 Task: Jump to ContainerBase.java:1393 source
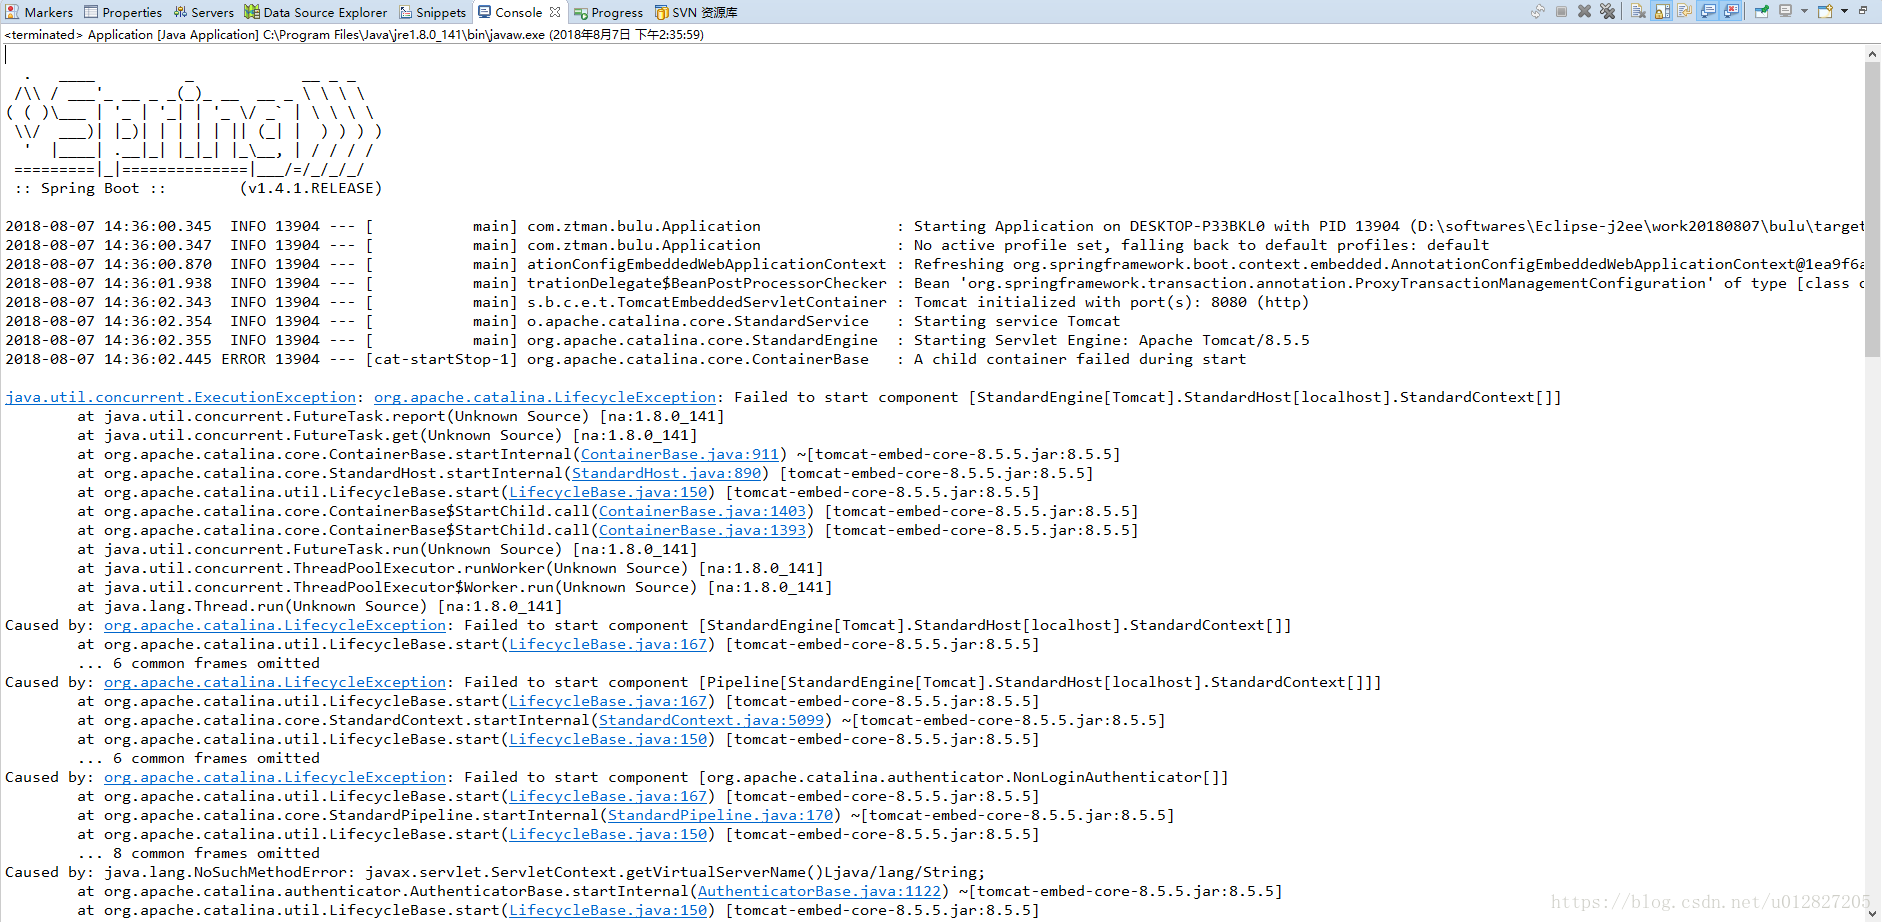pos(702,530)
